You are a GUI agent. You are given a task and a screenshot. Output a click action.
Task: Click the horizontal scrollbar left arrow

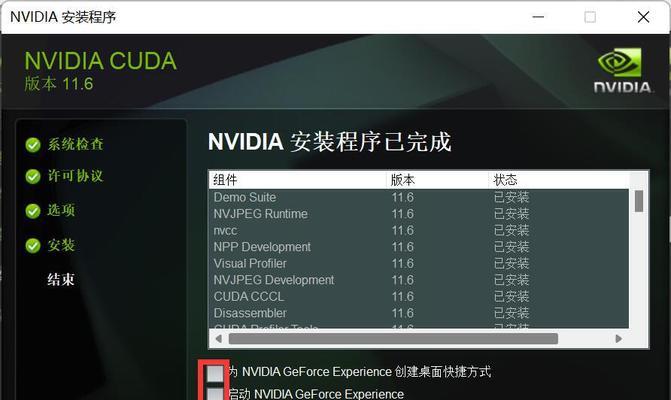[219, 339]
